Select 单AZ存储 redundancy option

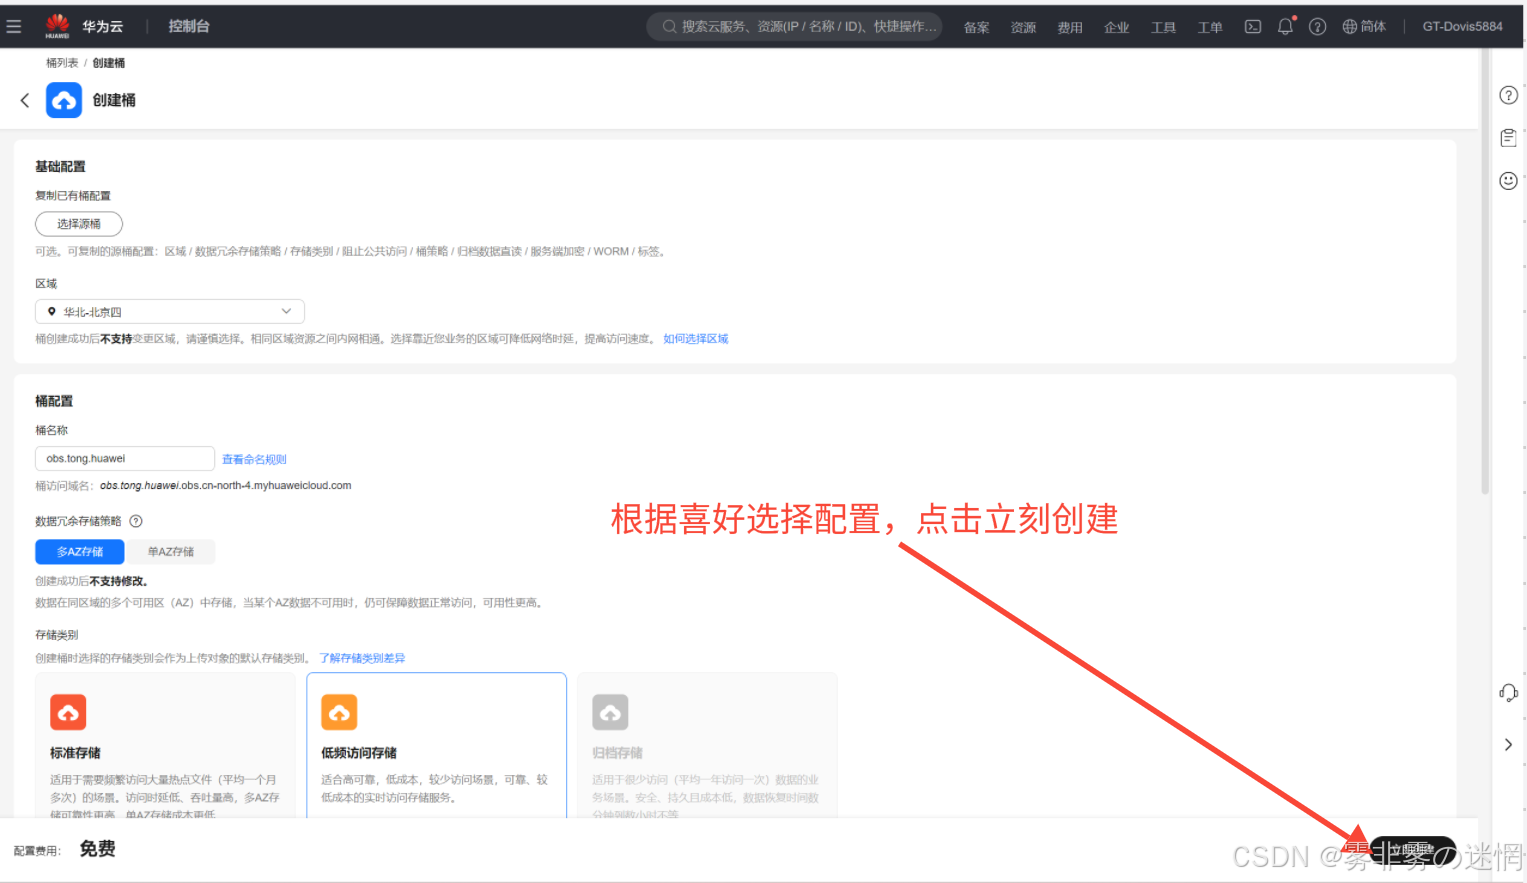(x=170, y=552)
